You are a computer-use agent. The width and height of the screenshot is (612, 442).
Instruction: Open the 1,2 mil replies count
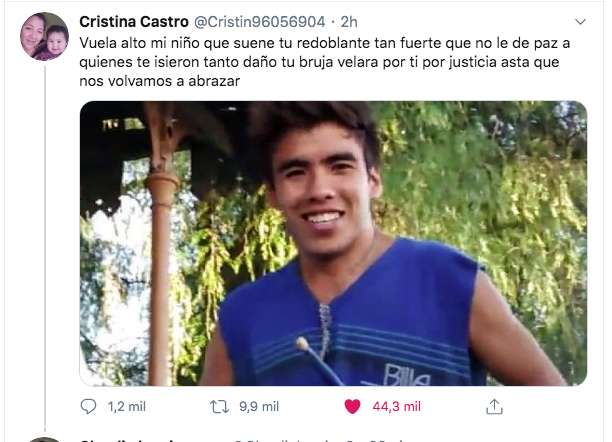(127, 407)
